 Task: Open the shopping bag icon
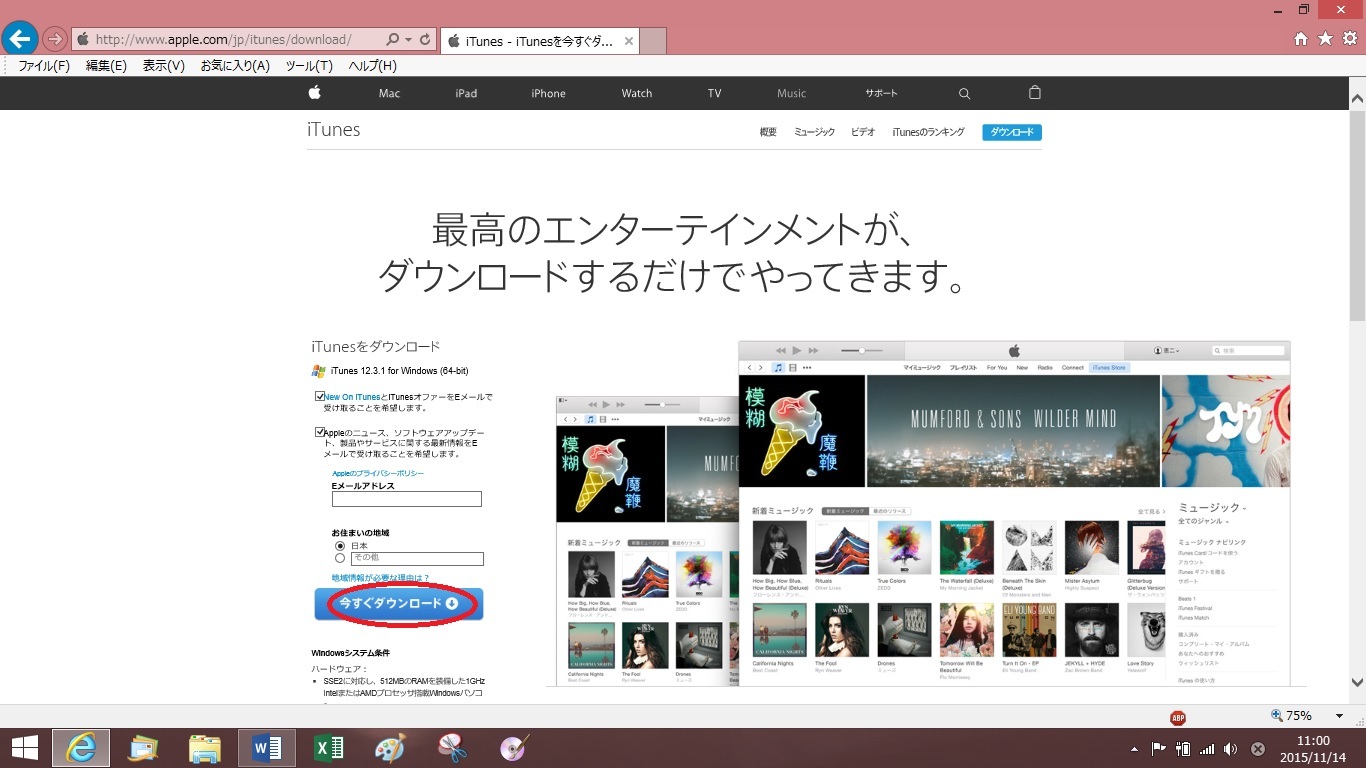tap(1035, 92)
